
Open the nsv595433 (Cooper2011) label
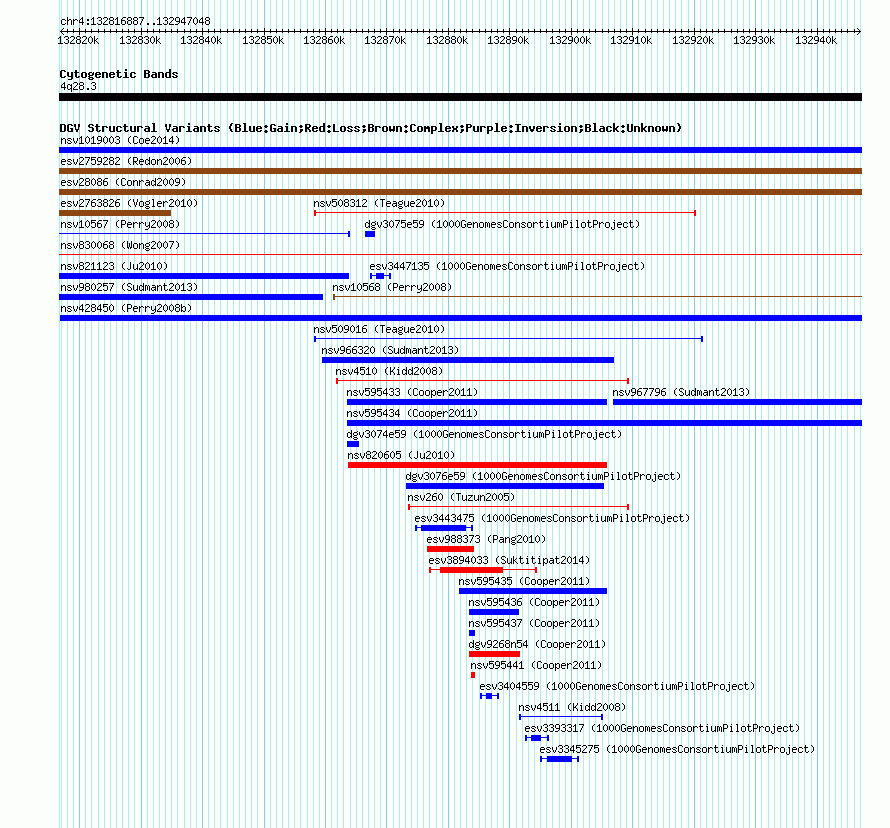(x=412, y=392)
